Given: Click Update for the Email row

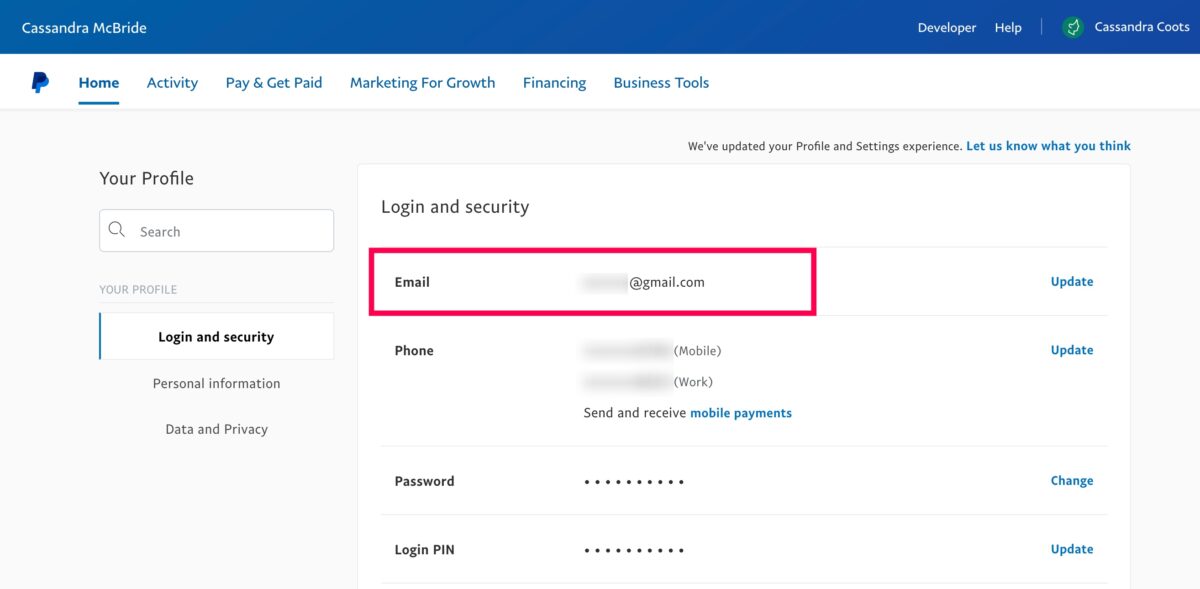Looking at the screenshot, I should 1072,282.
